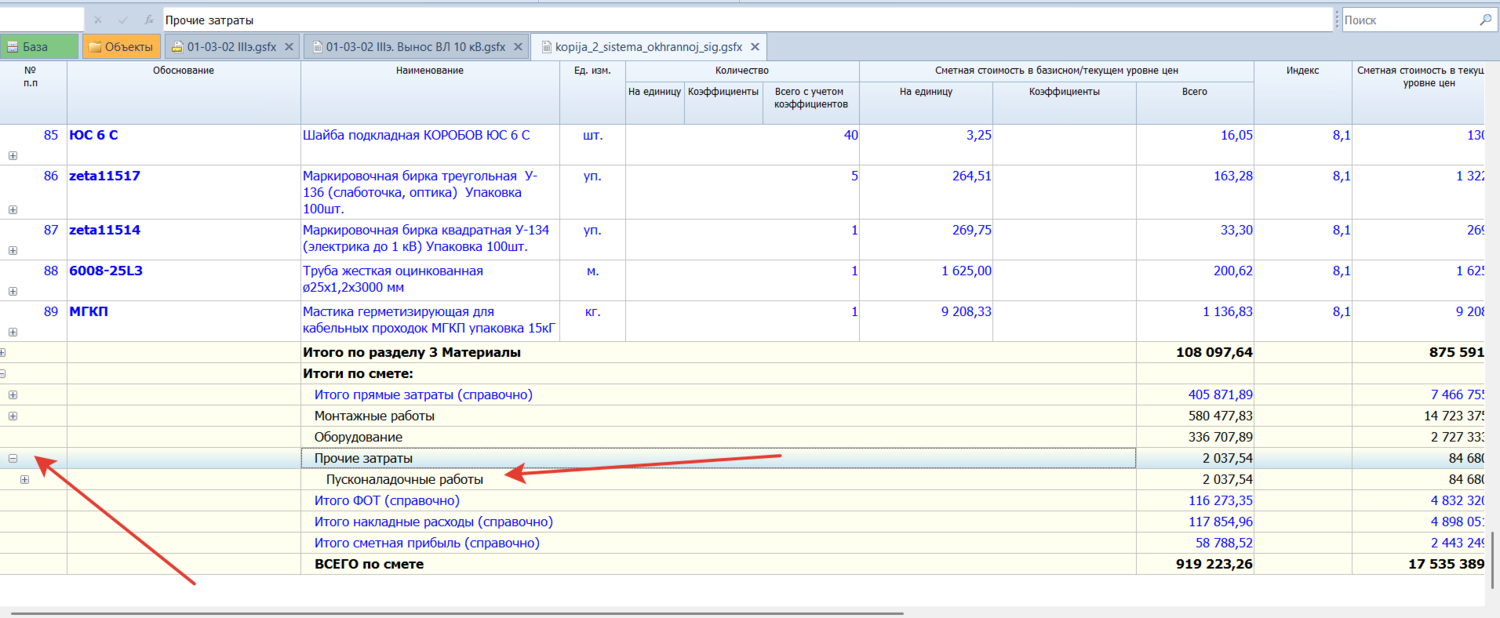The width and height of the screenshot is (1500, 618).
Task: Click the magnifier icon in the Поиск box
Action: pyautogui.click(x=1485, y=20)
